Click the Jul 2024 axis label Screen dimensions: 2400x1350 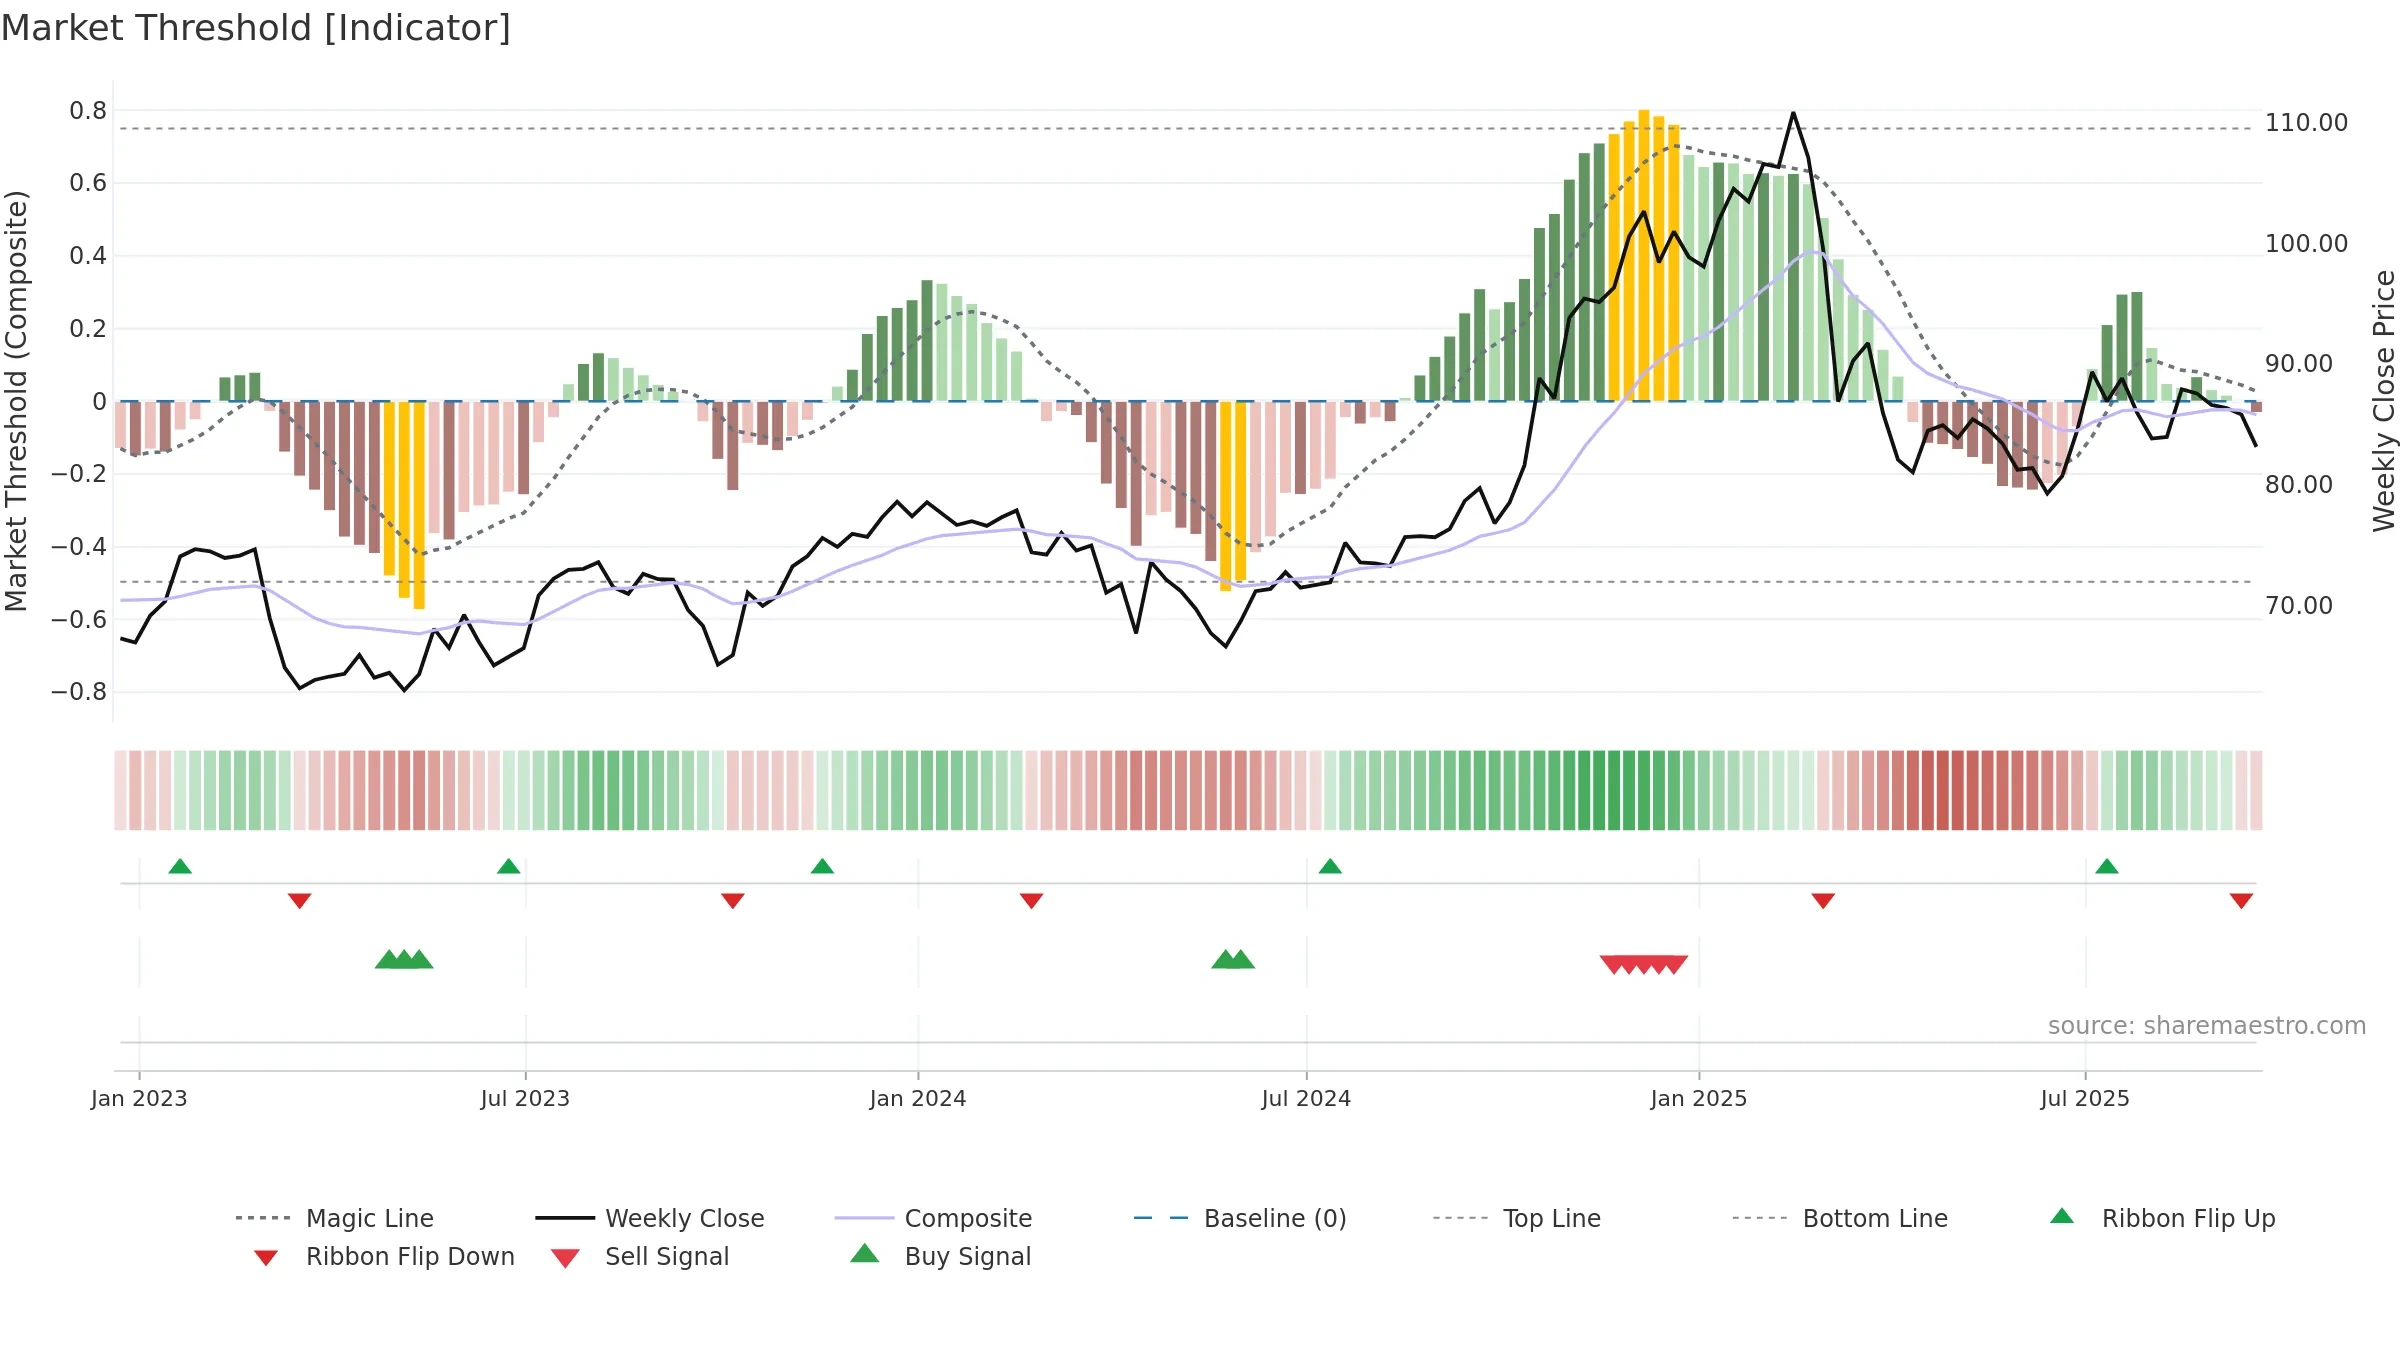[x=1306, y=1098]
